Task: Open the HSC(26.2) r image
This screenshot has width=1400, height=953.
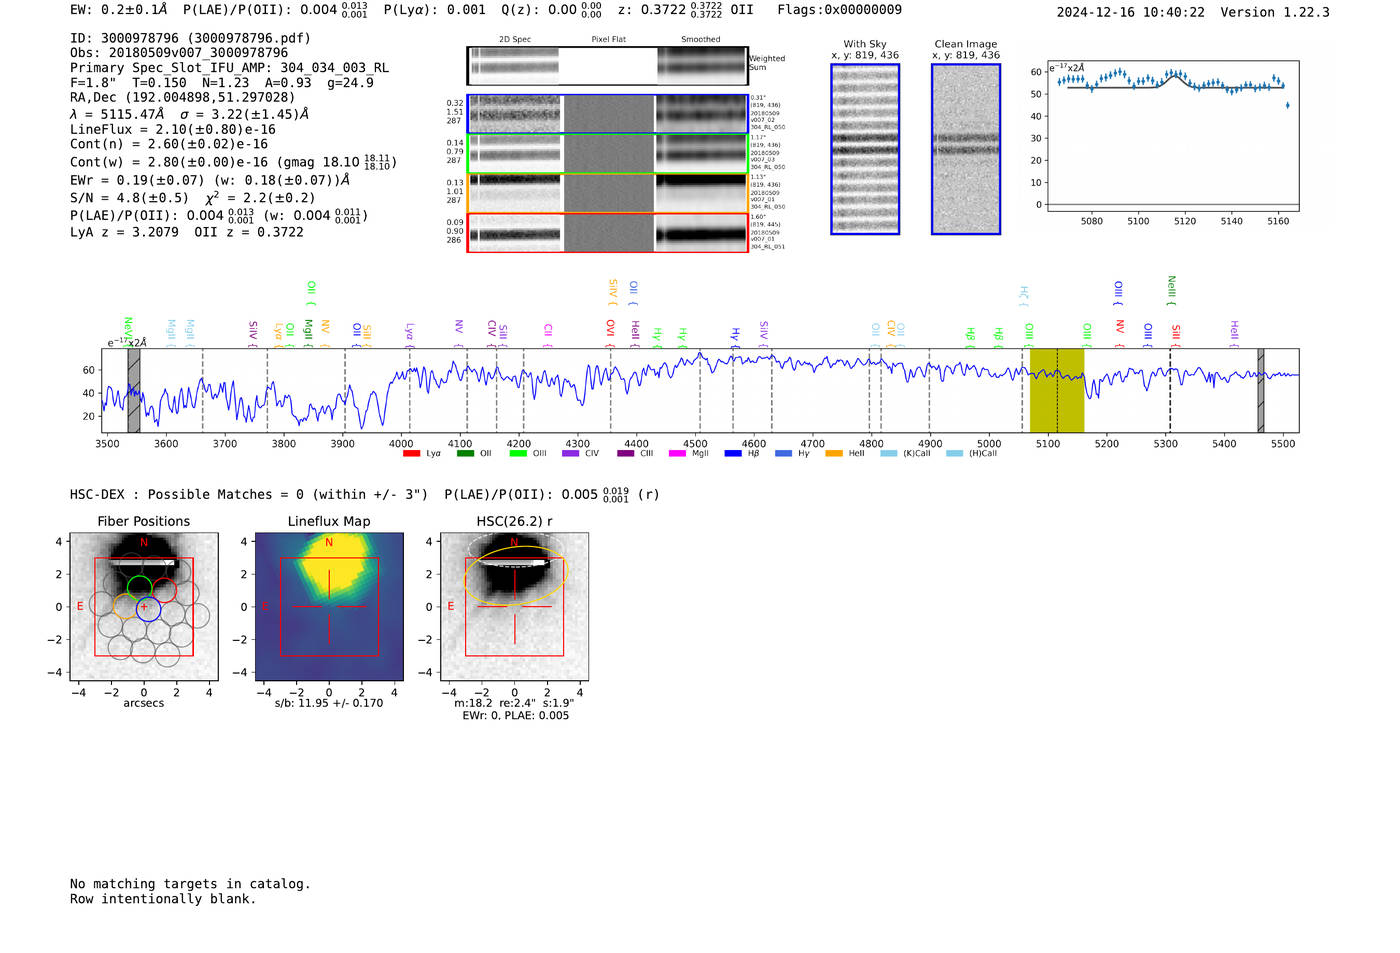Action: click(514, 607)
